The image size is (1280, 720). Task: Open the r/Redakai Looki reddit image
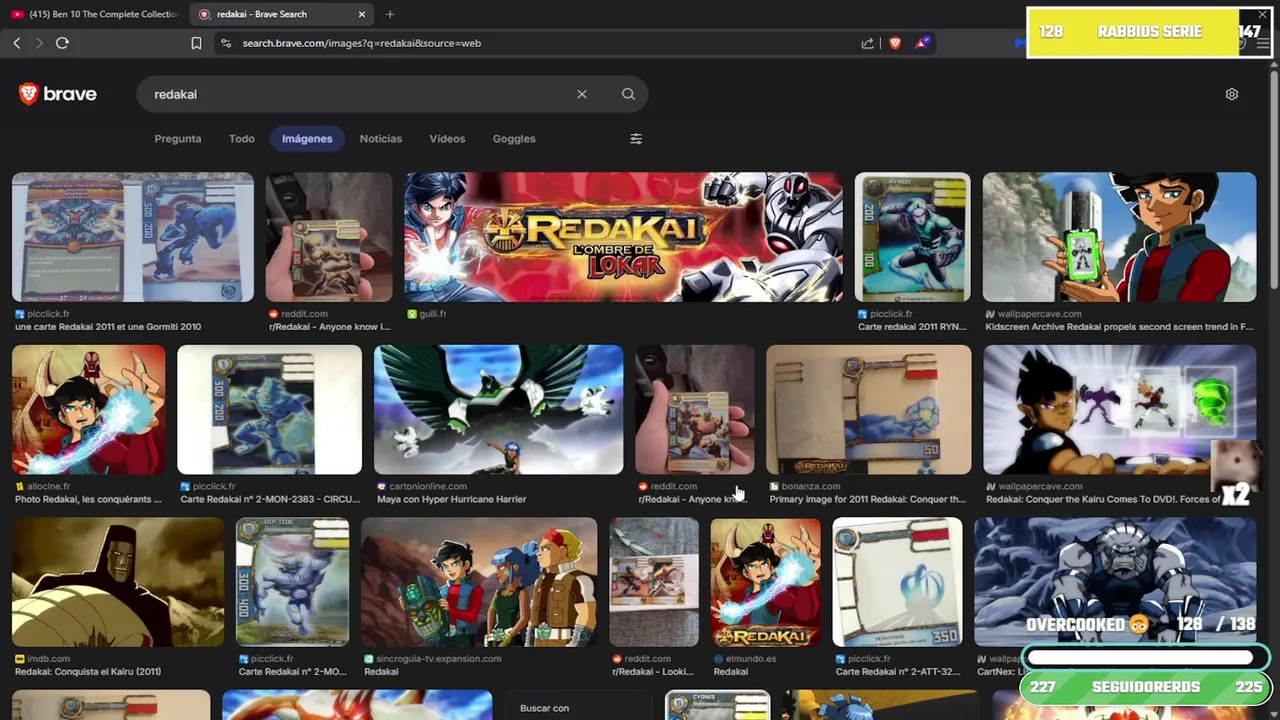pos(654,582)
